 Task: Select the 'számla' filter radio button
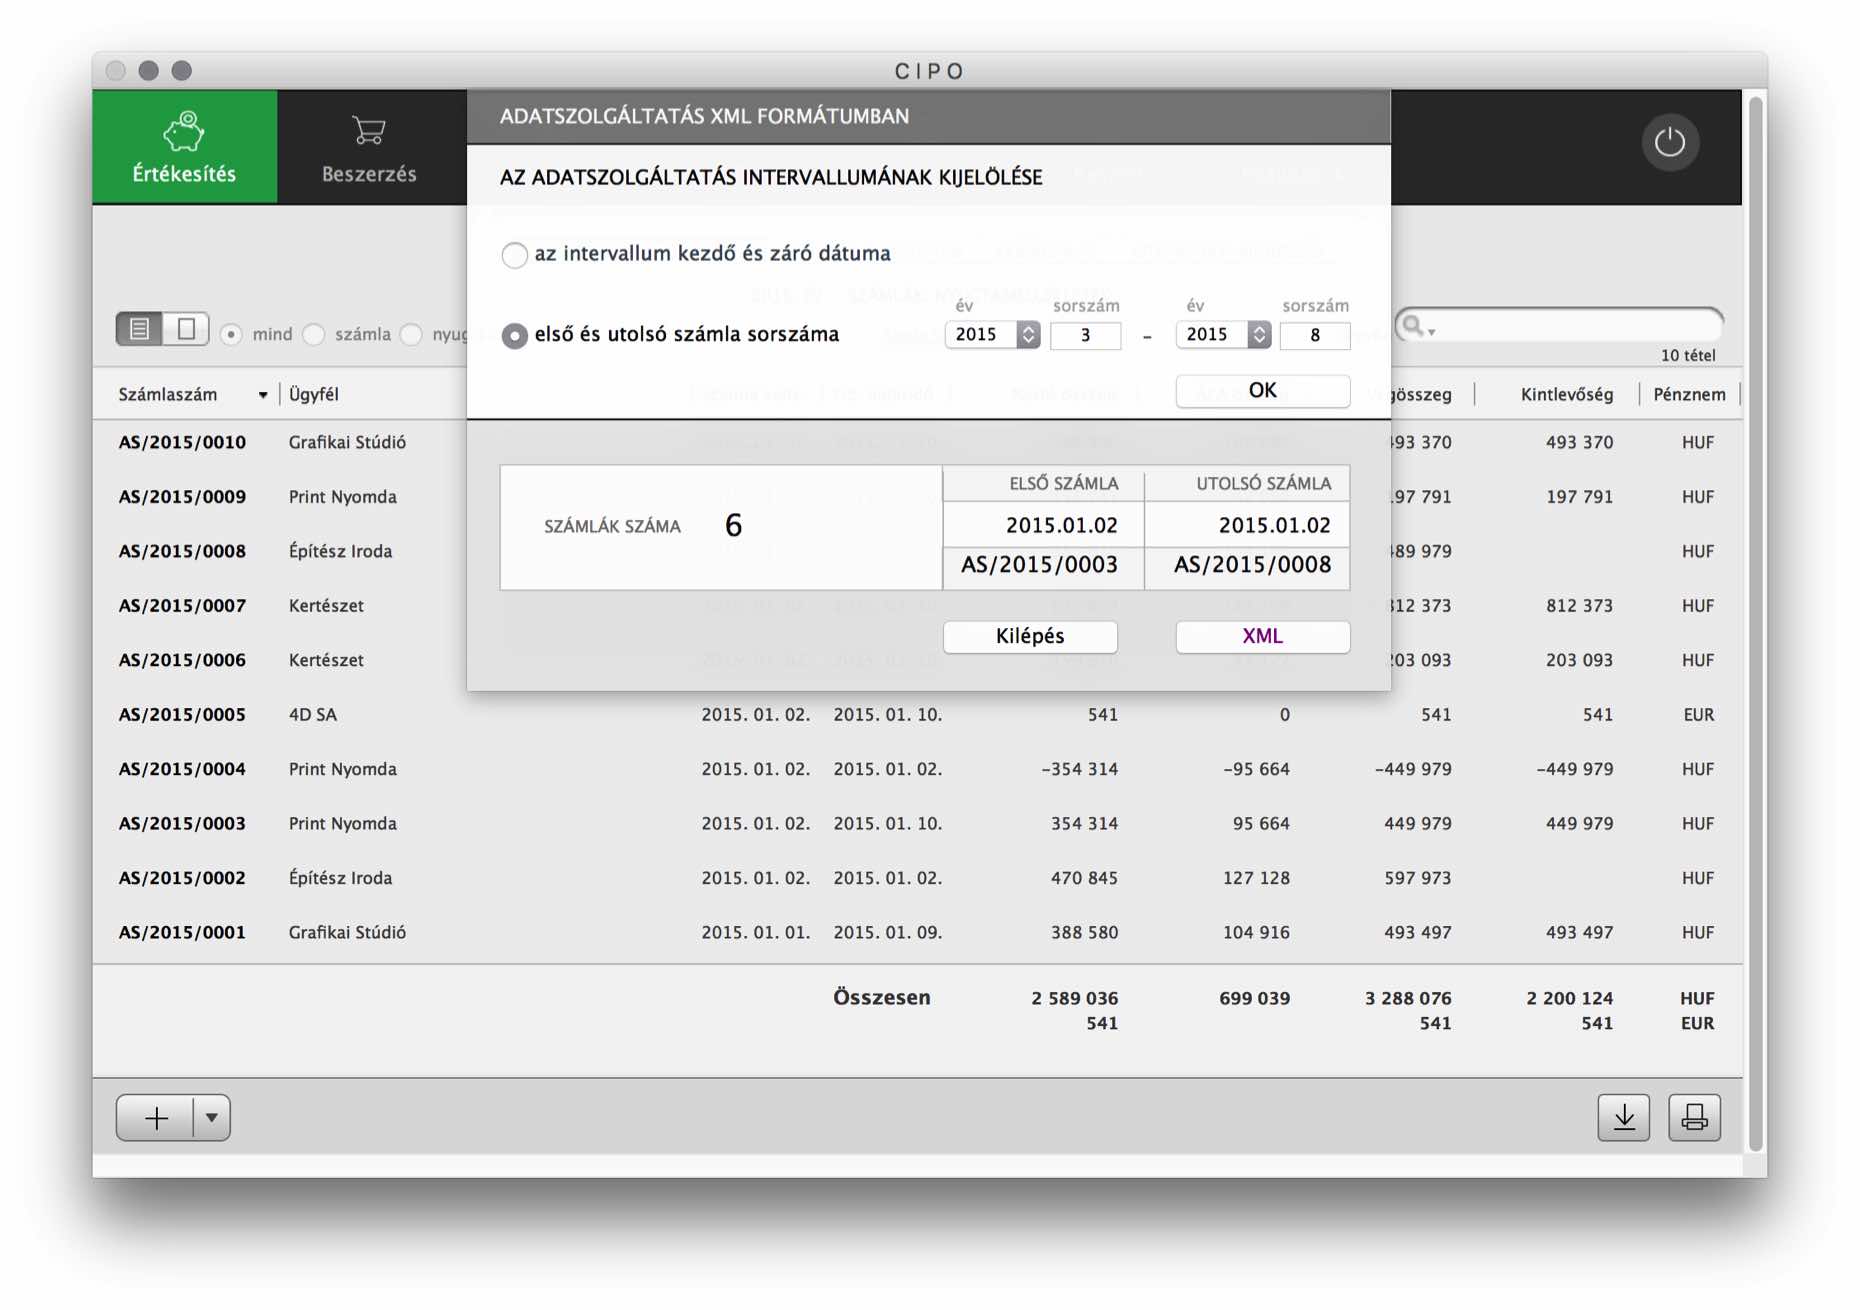(x=314, y=335)
